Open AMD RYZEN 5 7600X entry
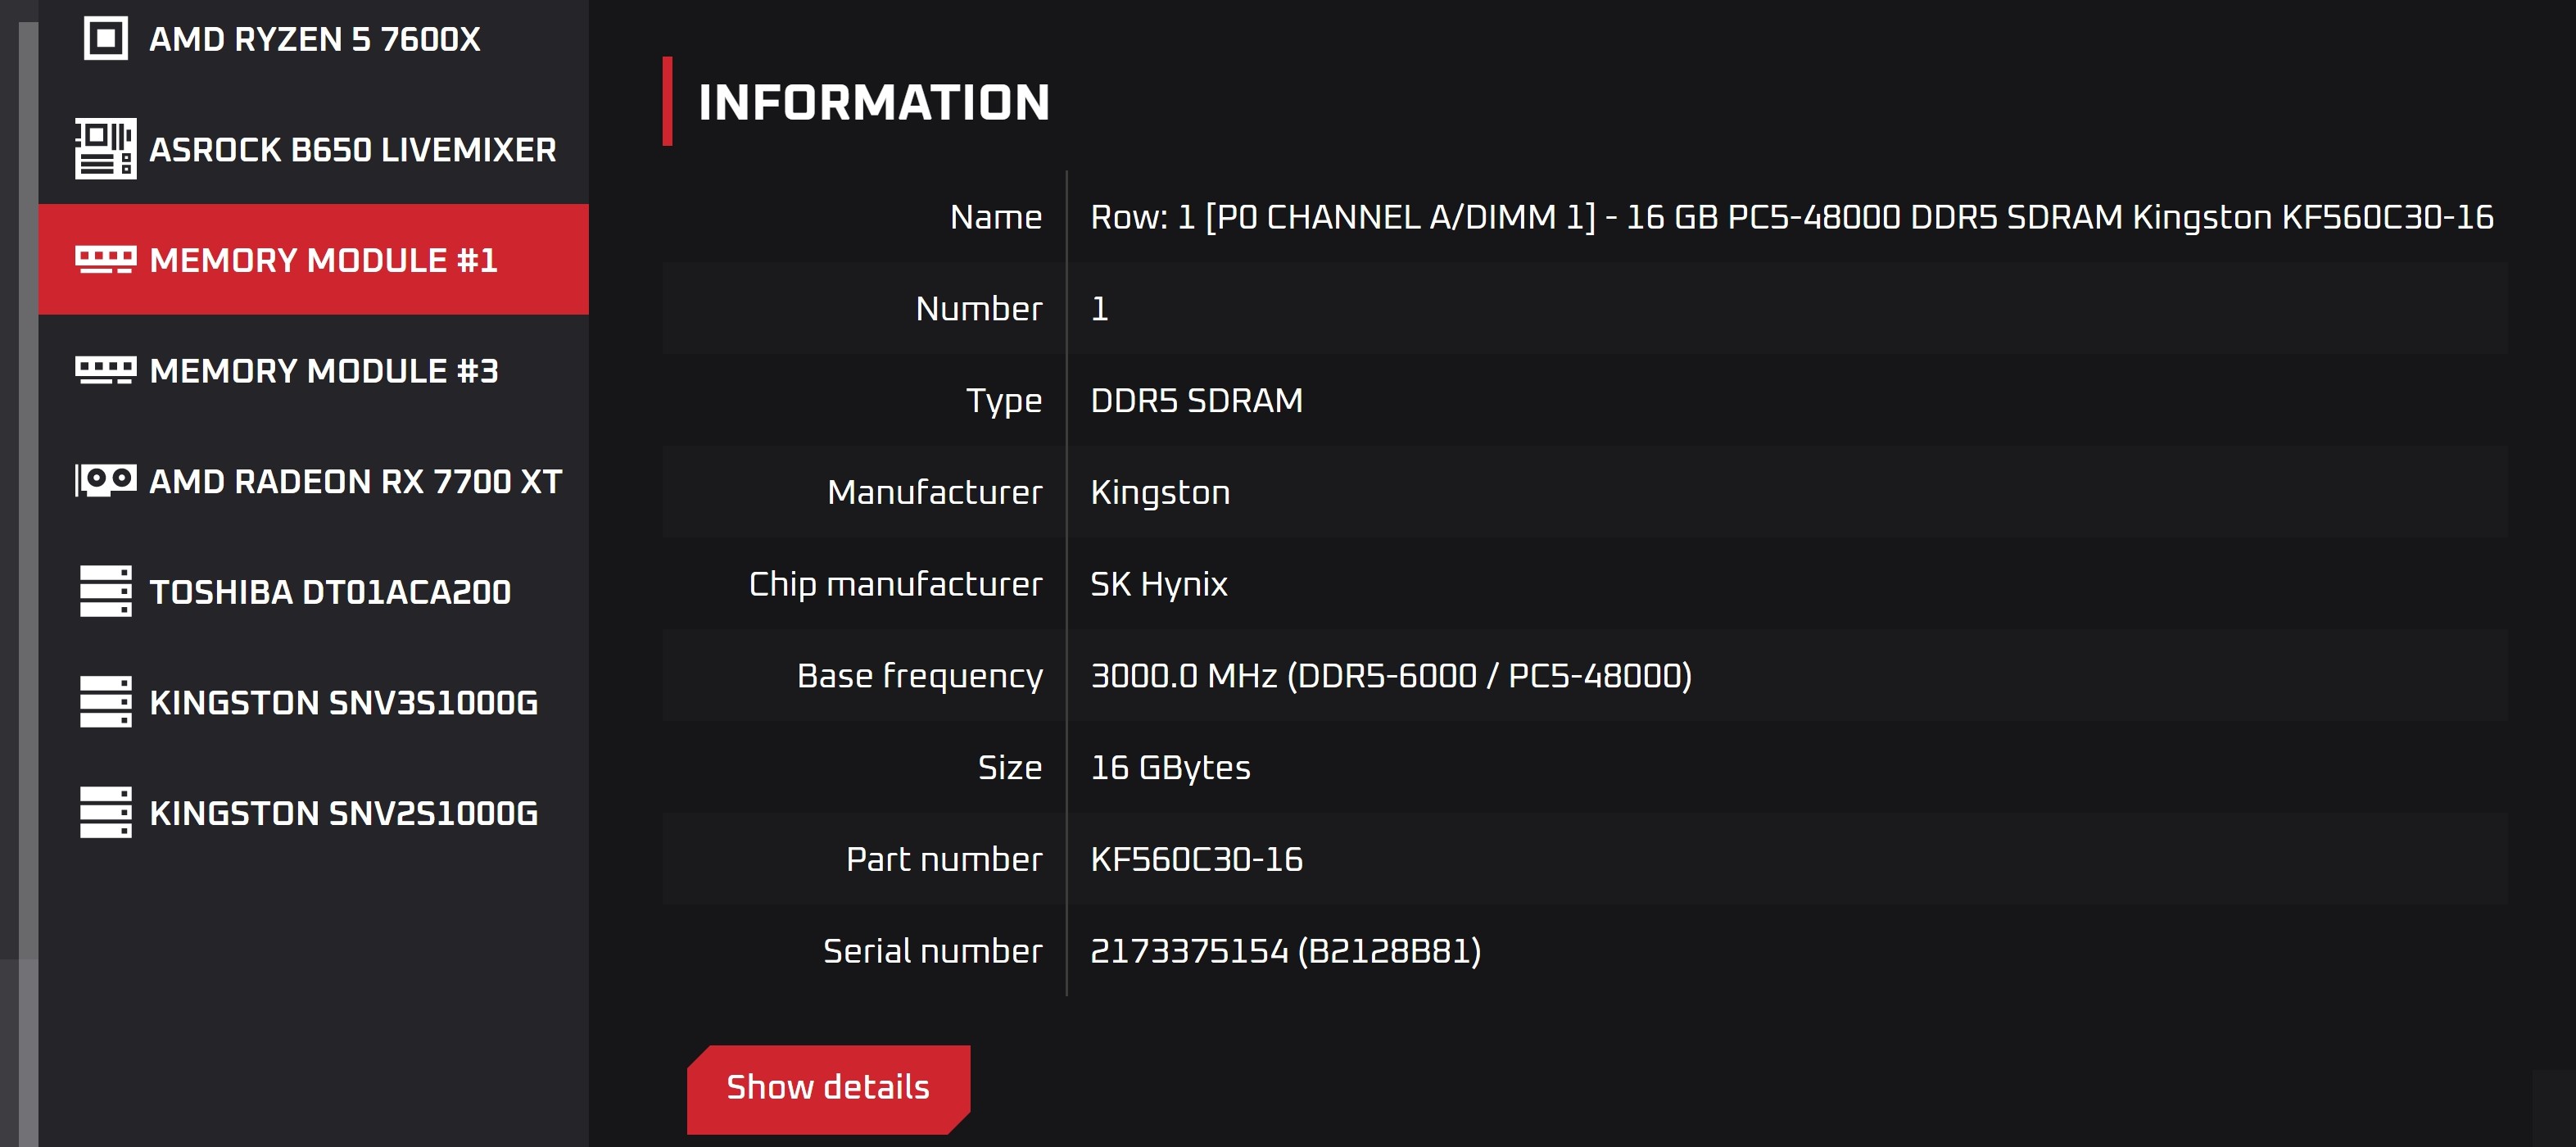This screenshot has height=1147, width=2576. click(x=314, y=39)
